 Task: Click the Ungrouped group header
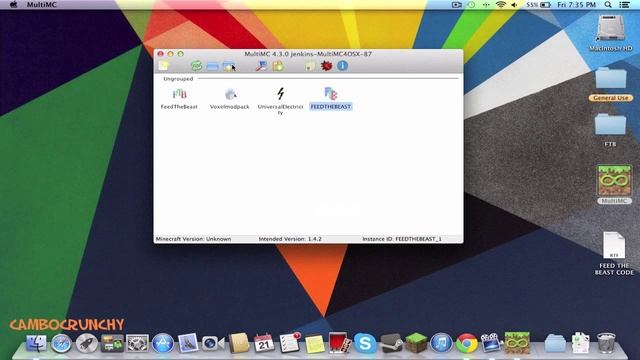coord(178,79)
